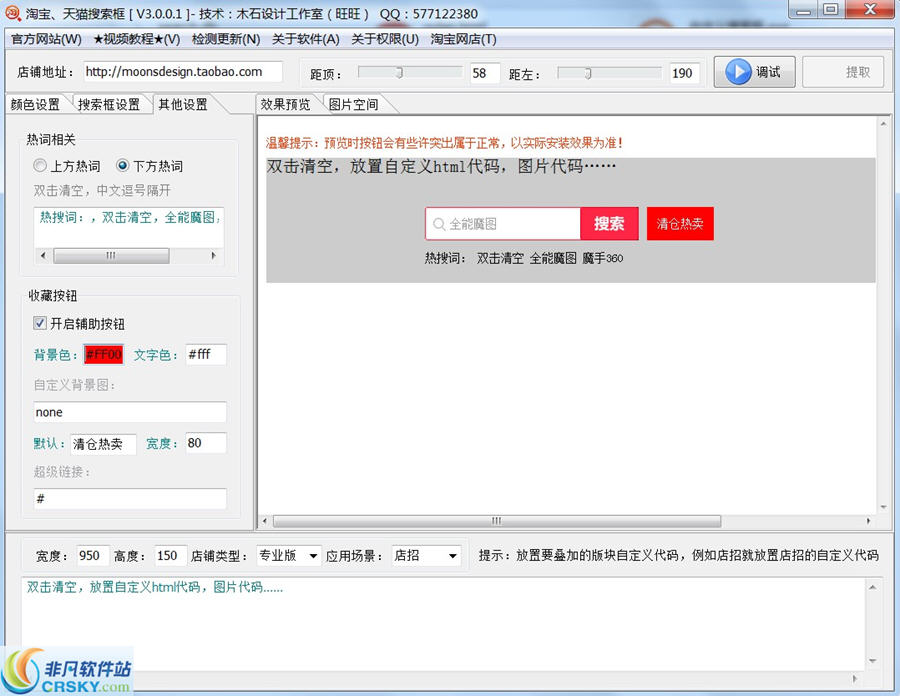Click the 店铺地址 URL input field
This screenshot has width=900, height=696.
click(x=180, y=72)
